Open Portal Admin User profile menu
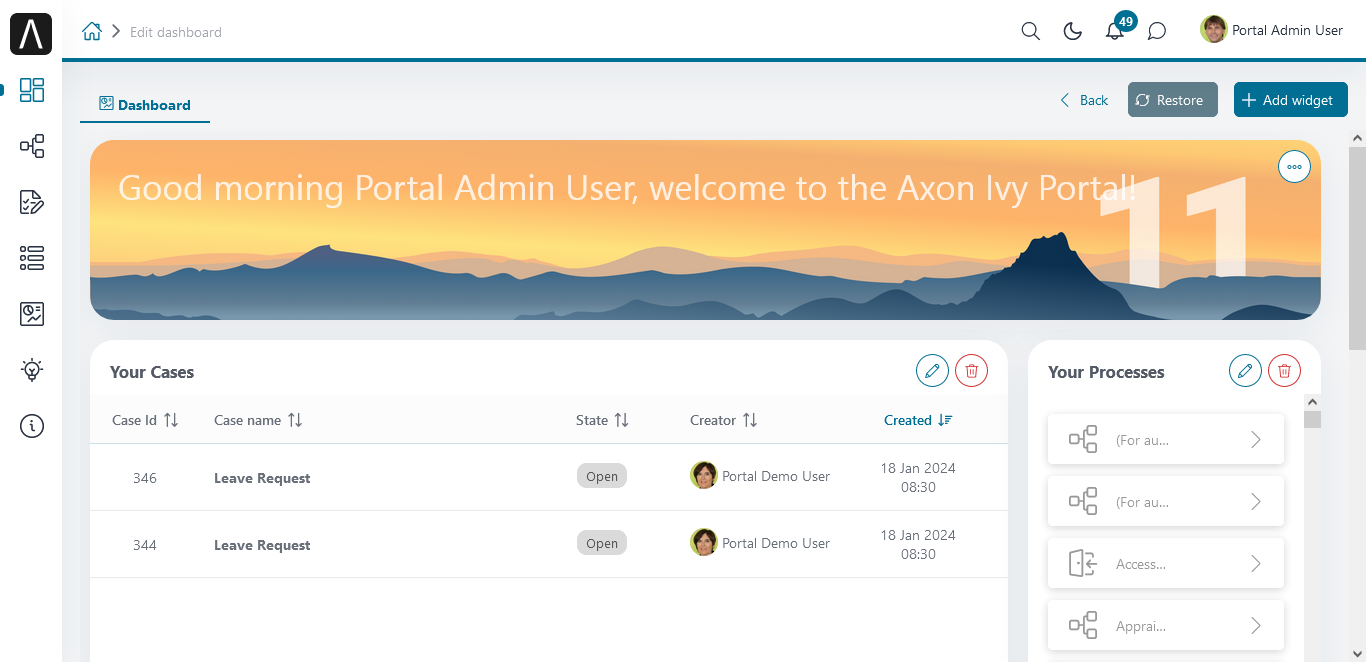 point(1272,30)
